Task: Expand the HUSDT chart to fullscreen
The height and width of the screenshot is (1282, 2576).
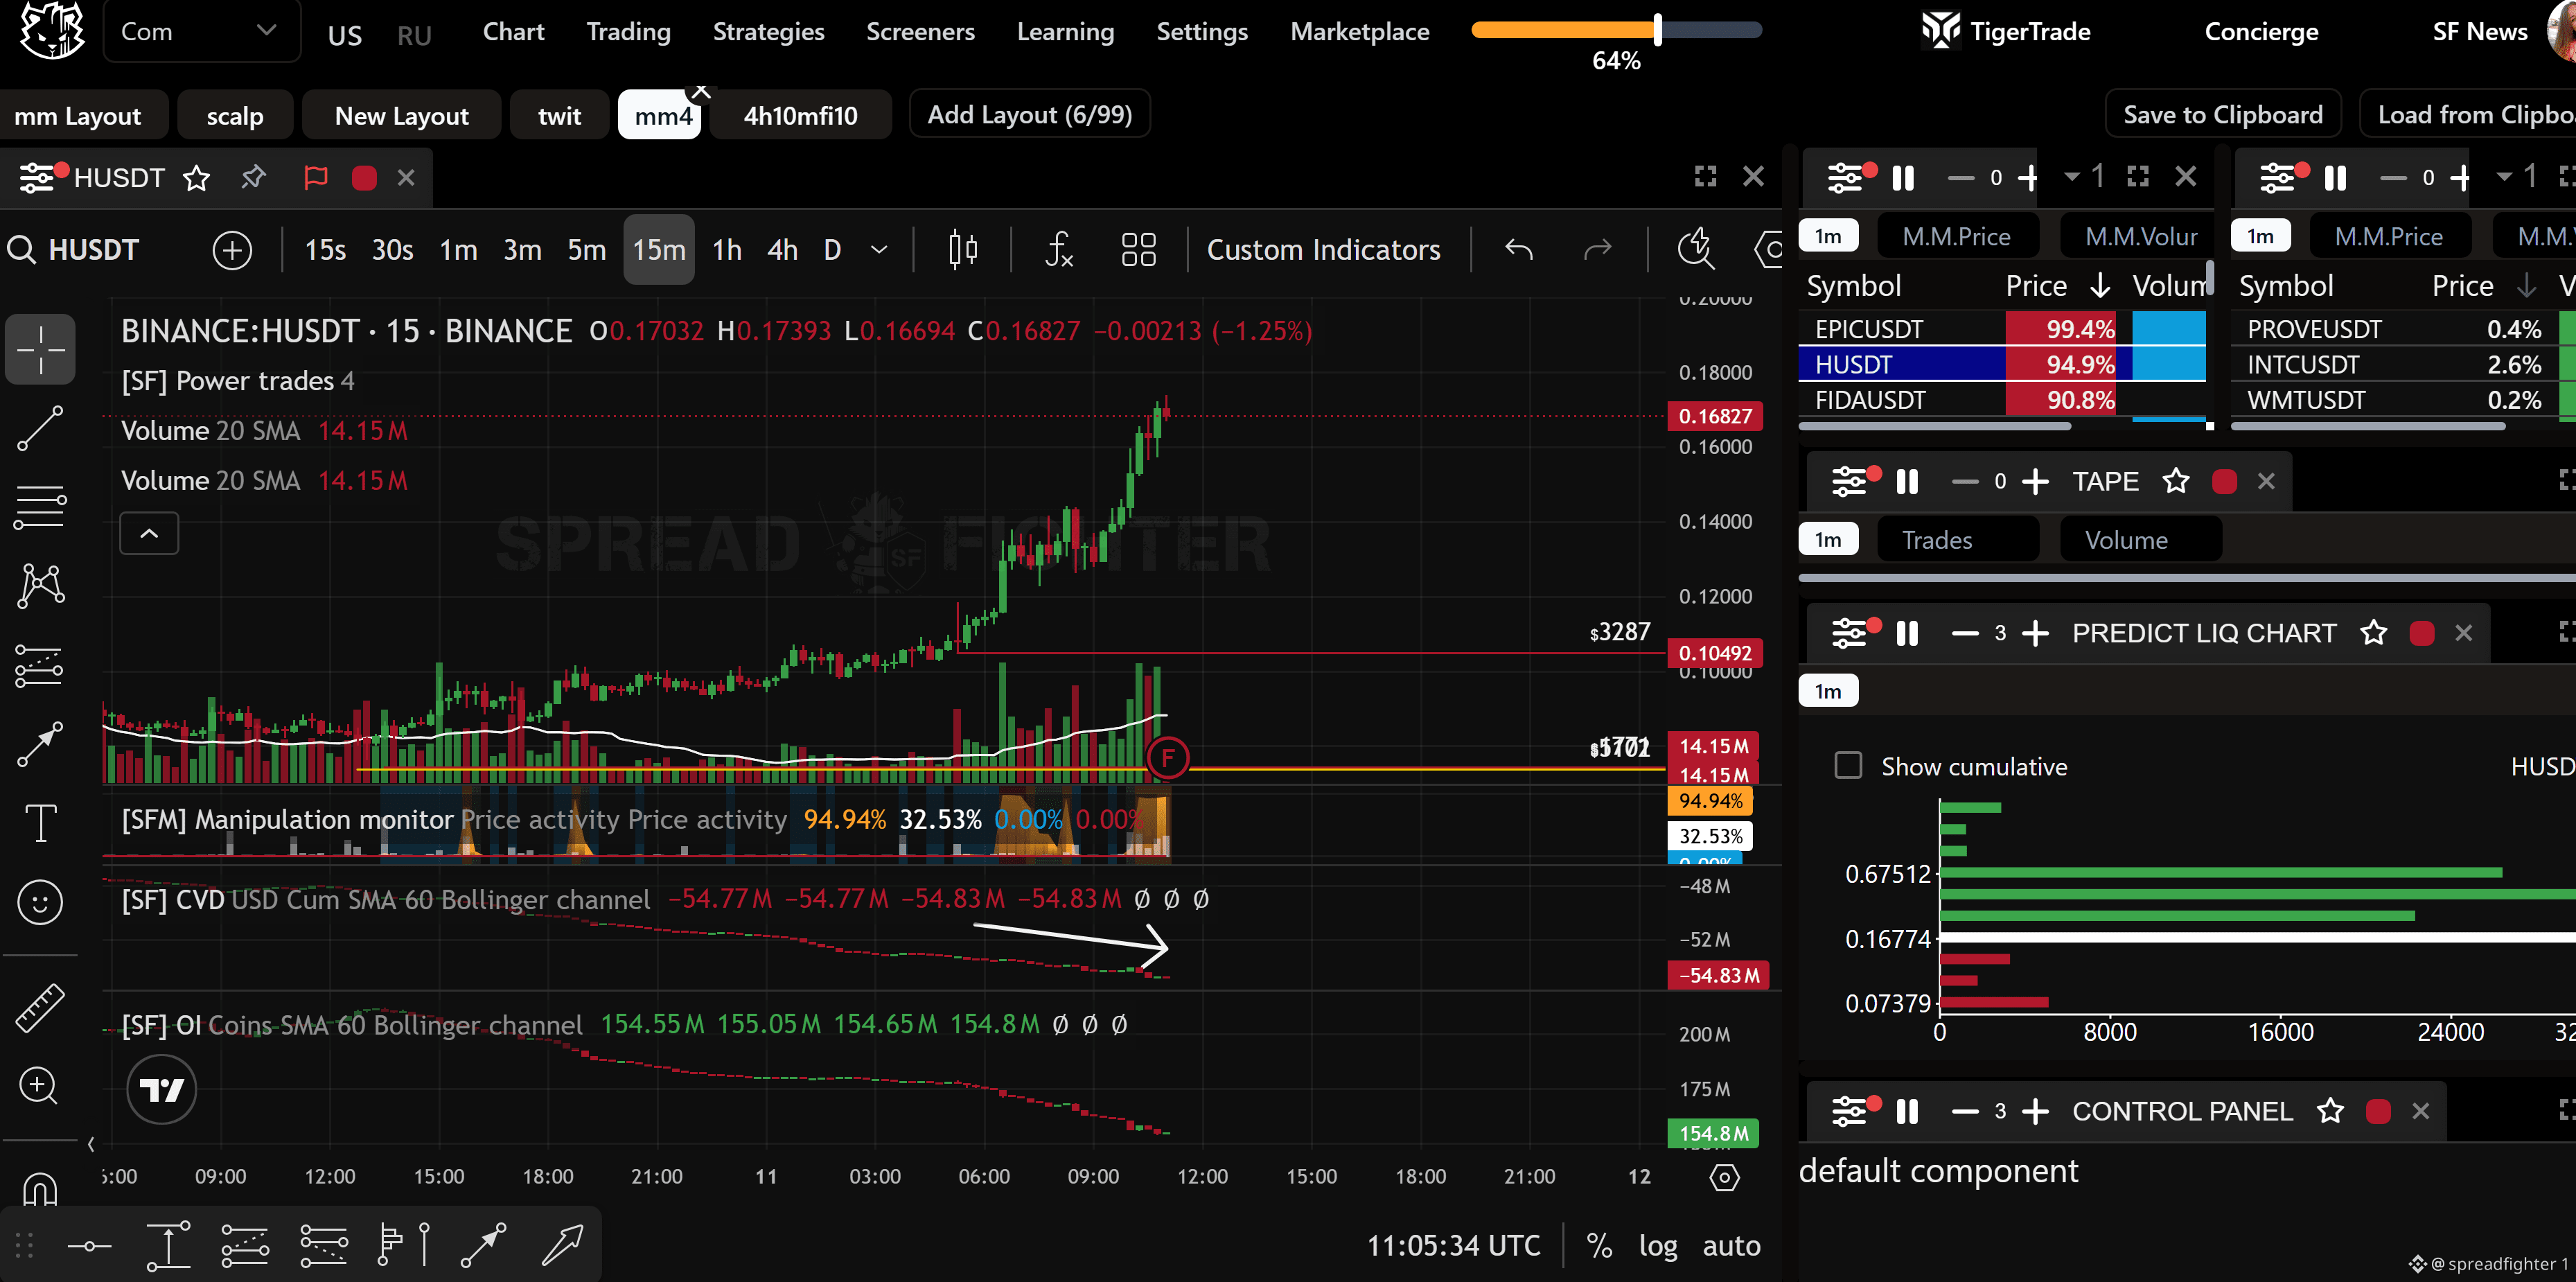Action: click(1705, 177)
